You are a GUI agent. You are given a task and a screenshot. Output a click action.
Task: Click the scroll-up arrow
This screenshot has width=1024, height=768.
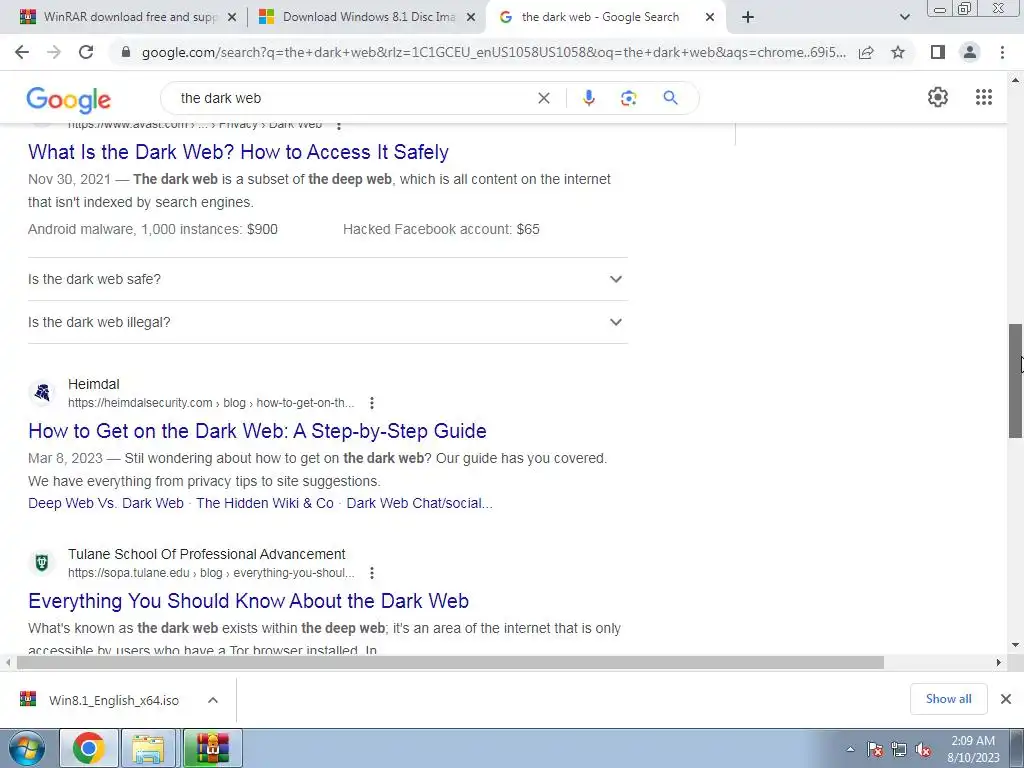coord(1016,80)
